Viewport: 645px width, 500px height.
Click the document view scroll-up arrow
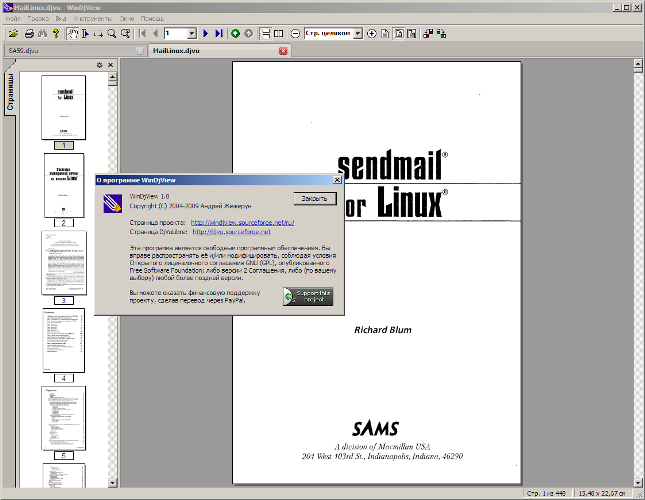(638, 63)
